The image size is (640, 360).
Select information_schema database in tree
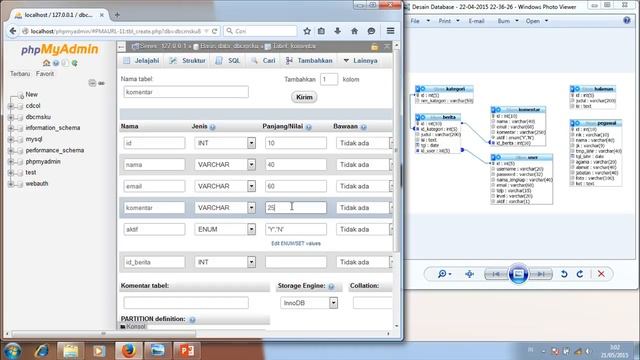pos(53,128)
